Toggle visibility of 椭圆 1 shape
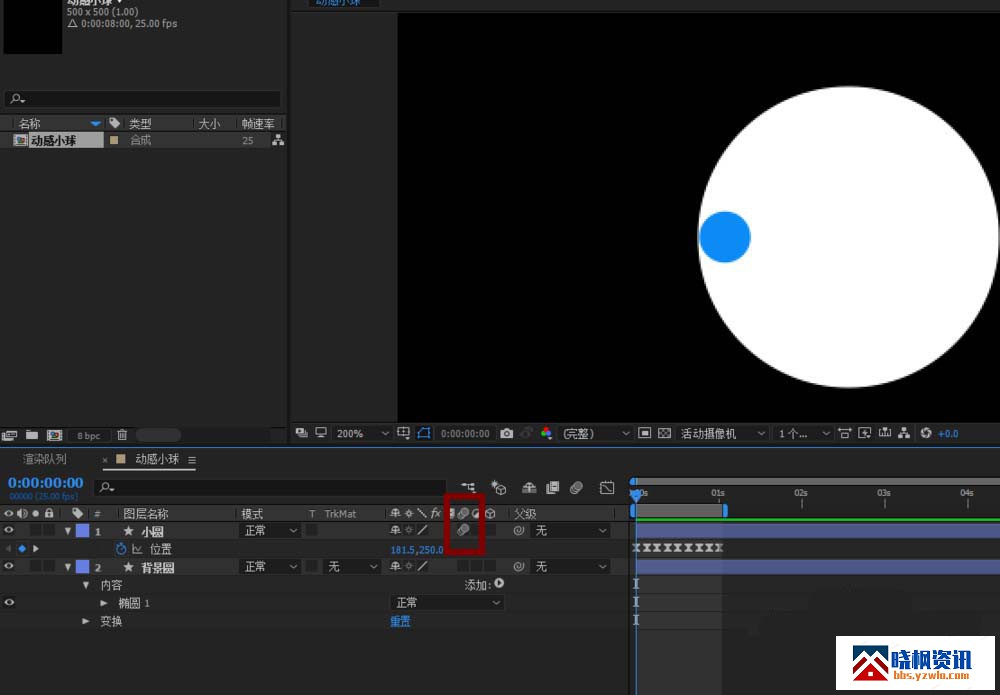The height and width of the screenshot is (695, 1000). 9,602
